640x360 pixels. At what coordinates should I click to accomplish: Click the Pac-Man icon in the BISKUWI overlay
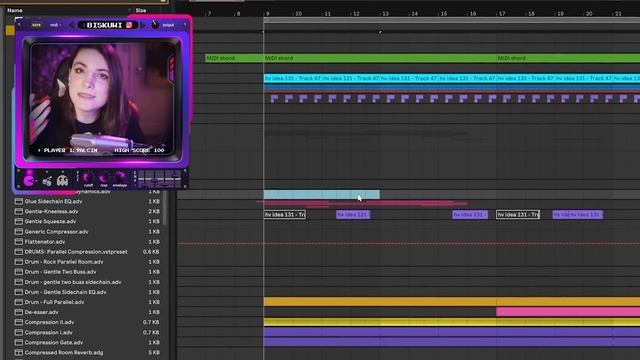pyautogui.click(x=29, y=180)
